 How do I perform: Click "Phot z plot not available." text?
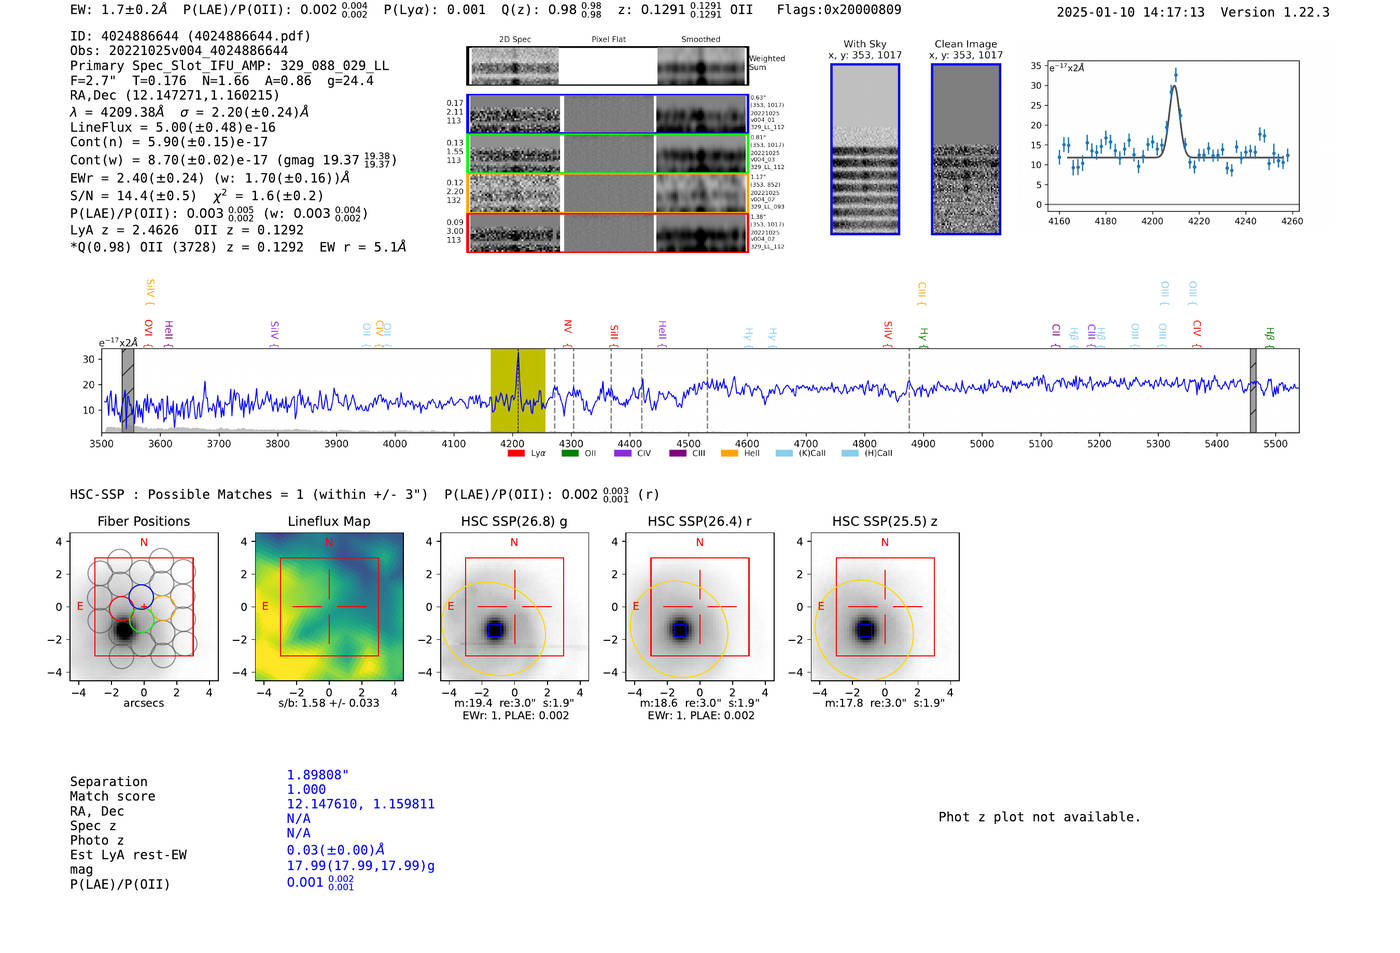[1039, 817]
